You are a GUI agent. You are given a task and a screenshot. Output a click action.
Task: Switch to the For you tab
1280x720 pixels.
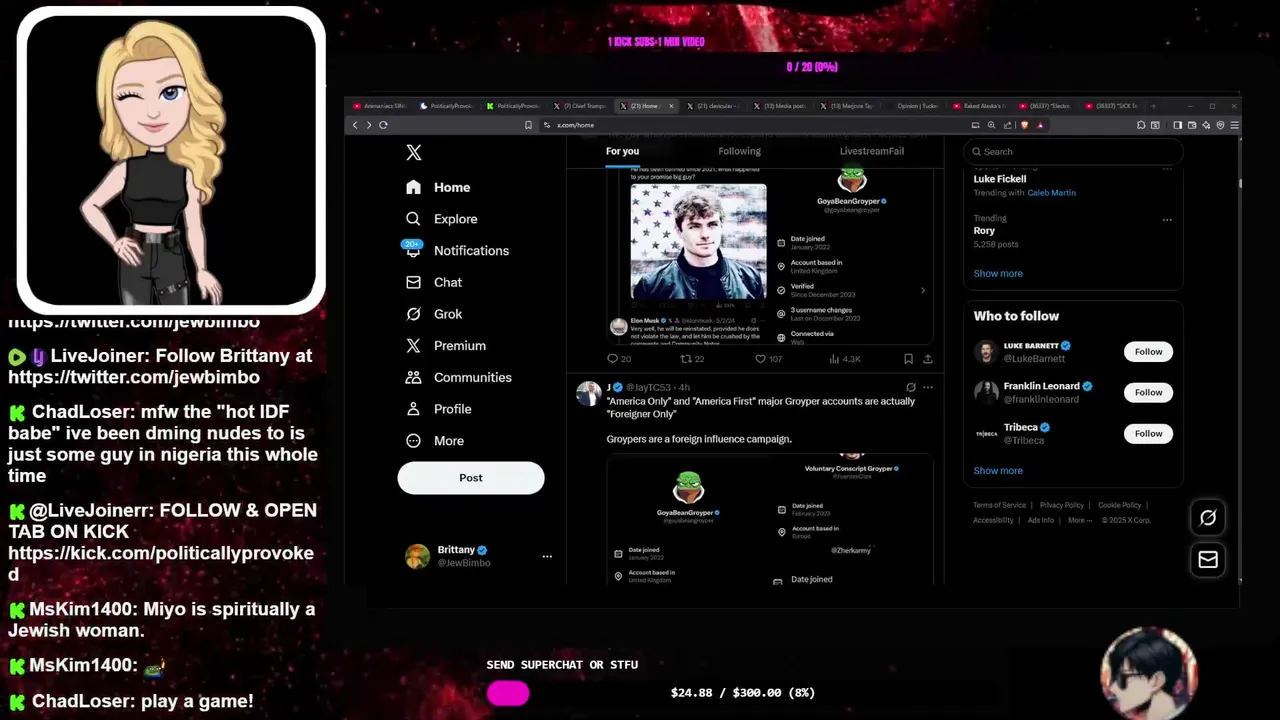[x=622, y=151]
